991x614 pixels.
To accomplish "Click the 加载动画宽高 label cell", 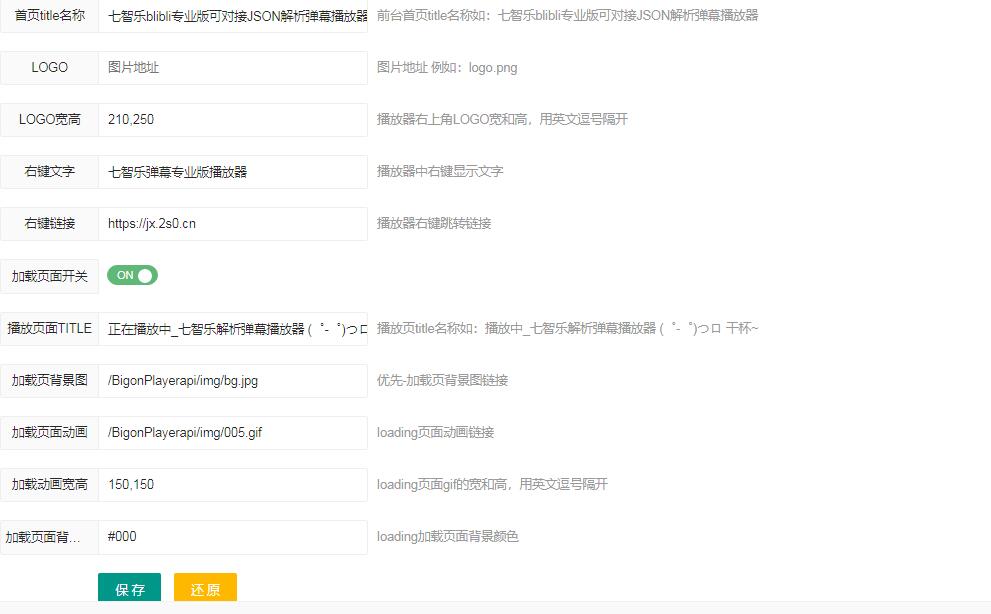I will (50, 485).
